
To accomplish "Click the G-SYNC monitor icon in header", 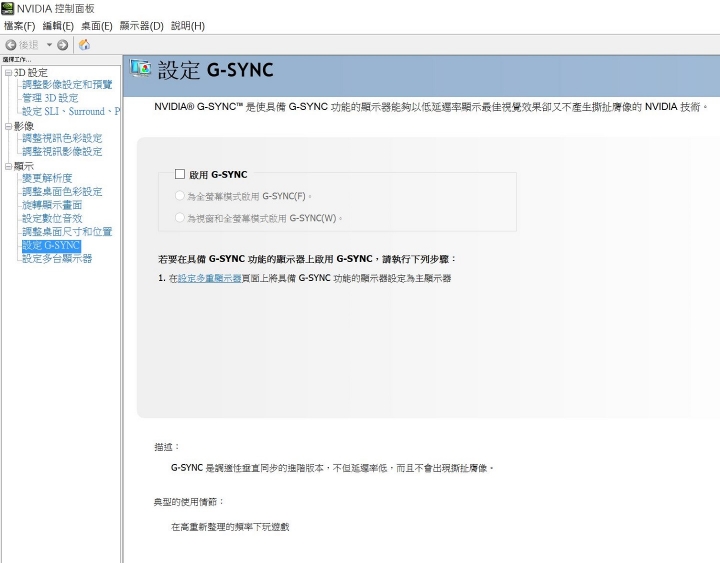I will tap(141, 68).
